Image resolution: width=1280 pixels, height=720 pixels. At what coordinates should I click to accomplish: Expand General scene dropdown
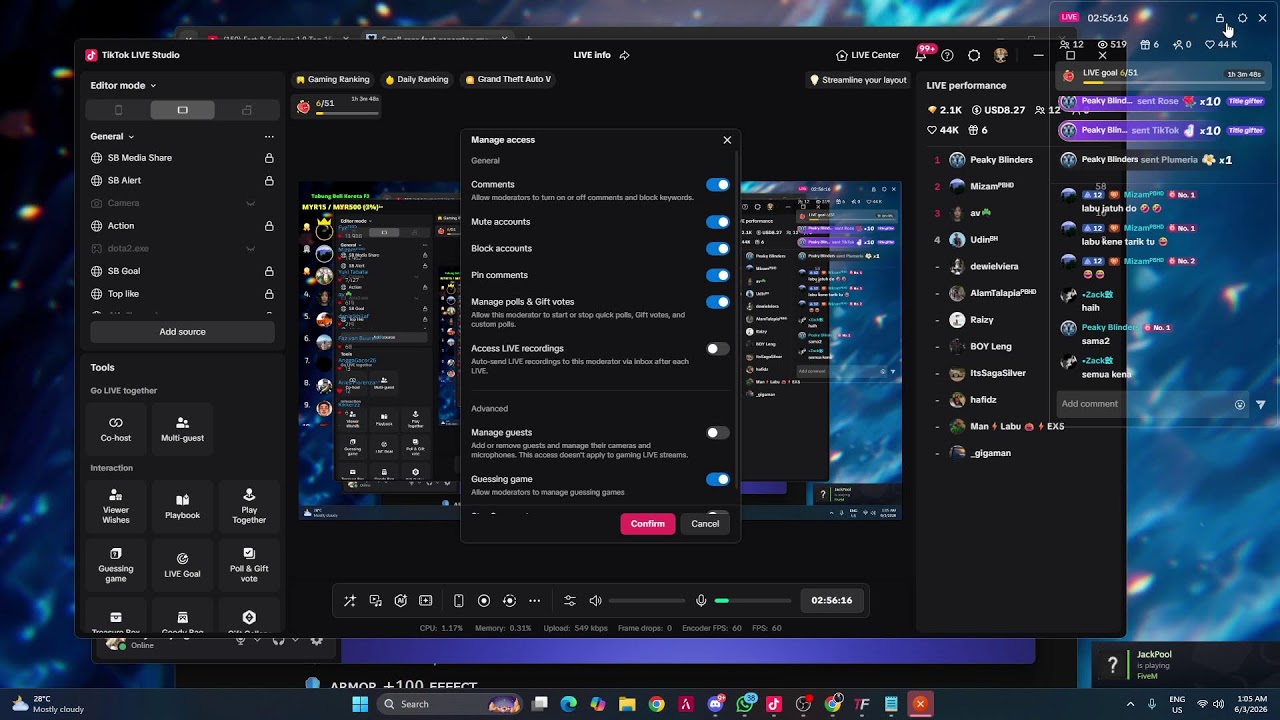[x=130, y=137]
